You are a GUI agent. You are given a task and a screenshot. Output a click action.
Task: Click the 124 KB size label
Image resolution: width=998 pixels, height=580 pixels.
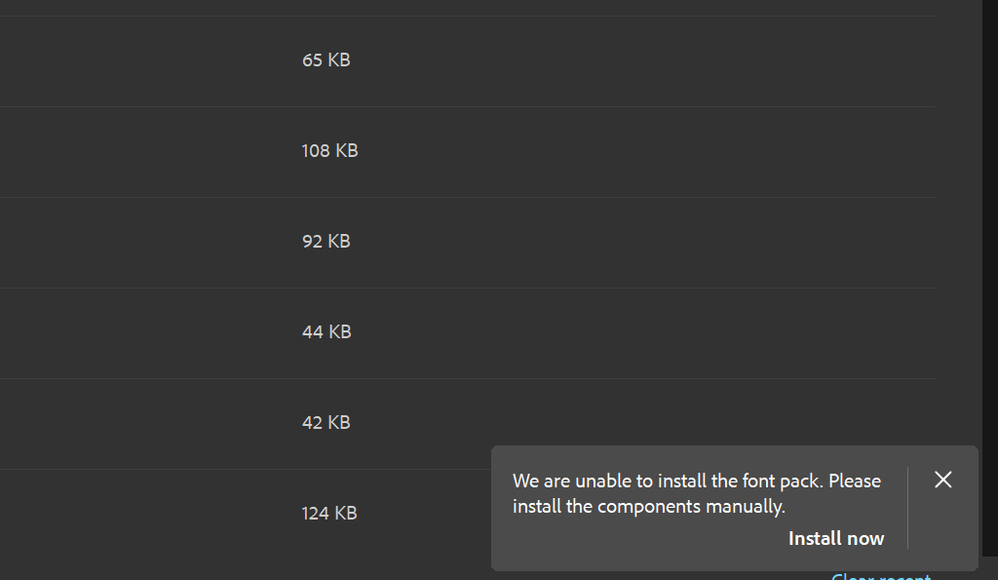click(329, 513)
